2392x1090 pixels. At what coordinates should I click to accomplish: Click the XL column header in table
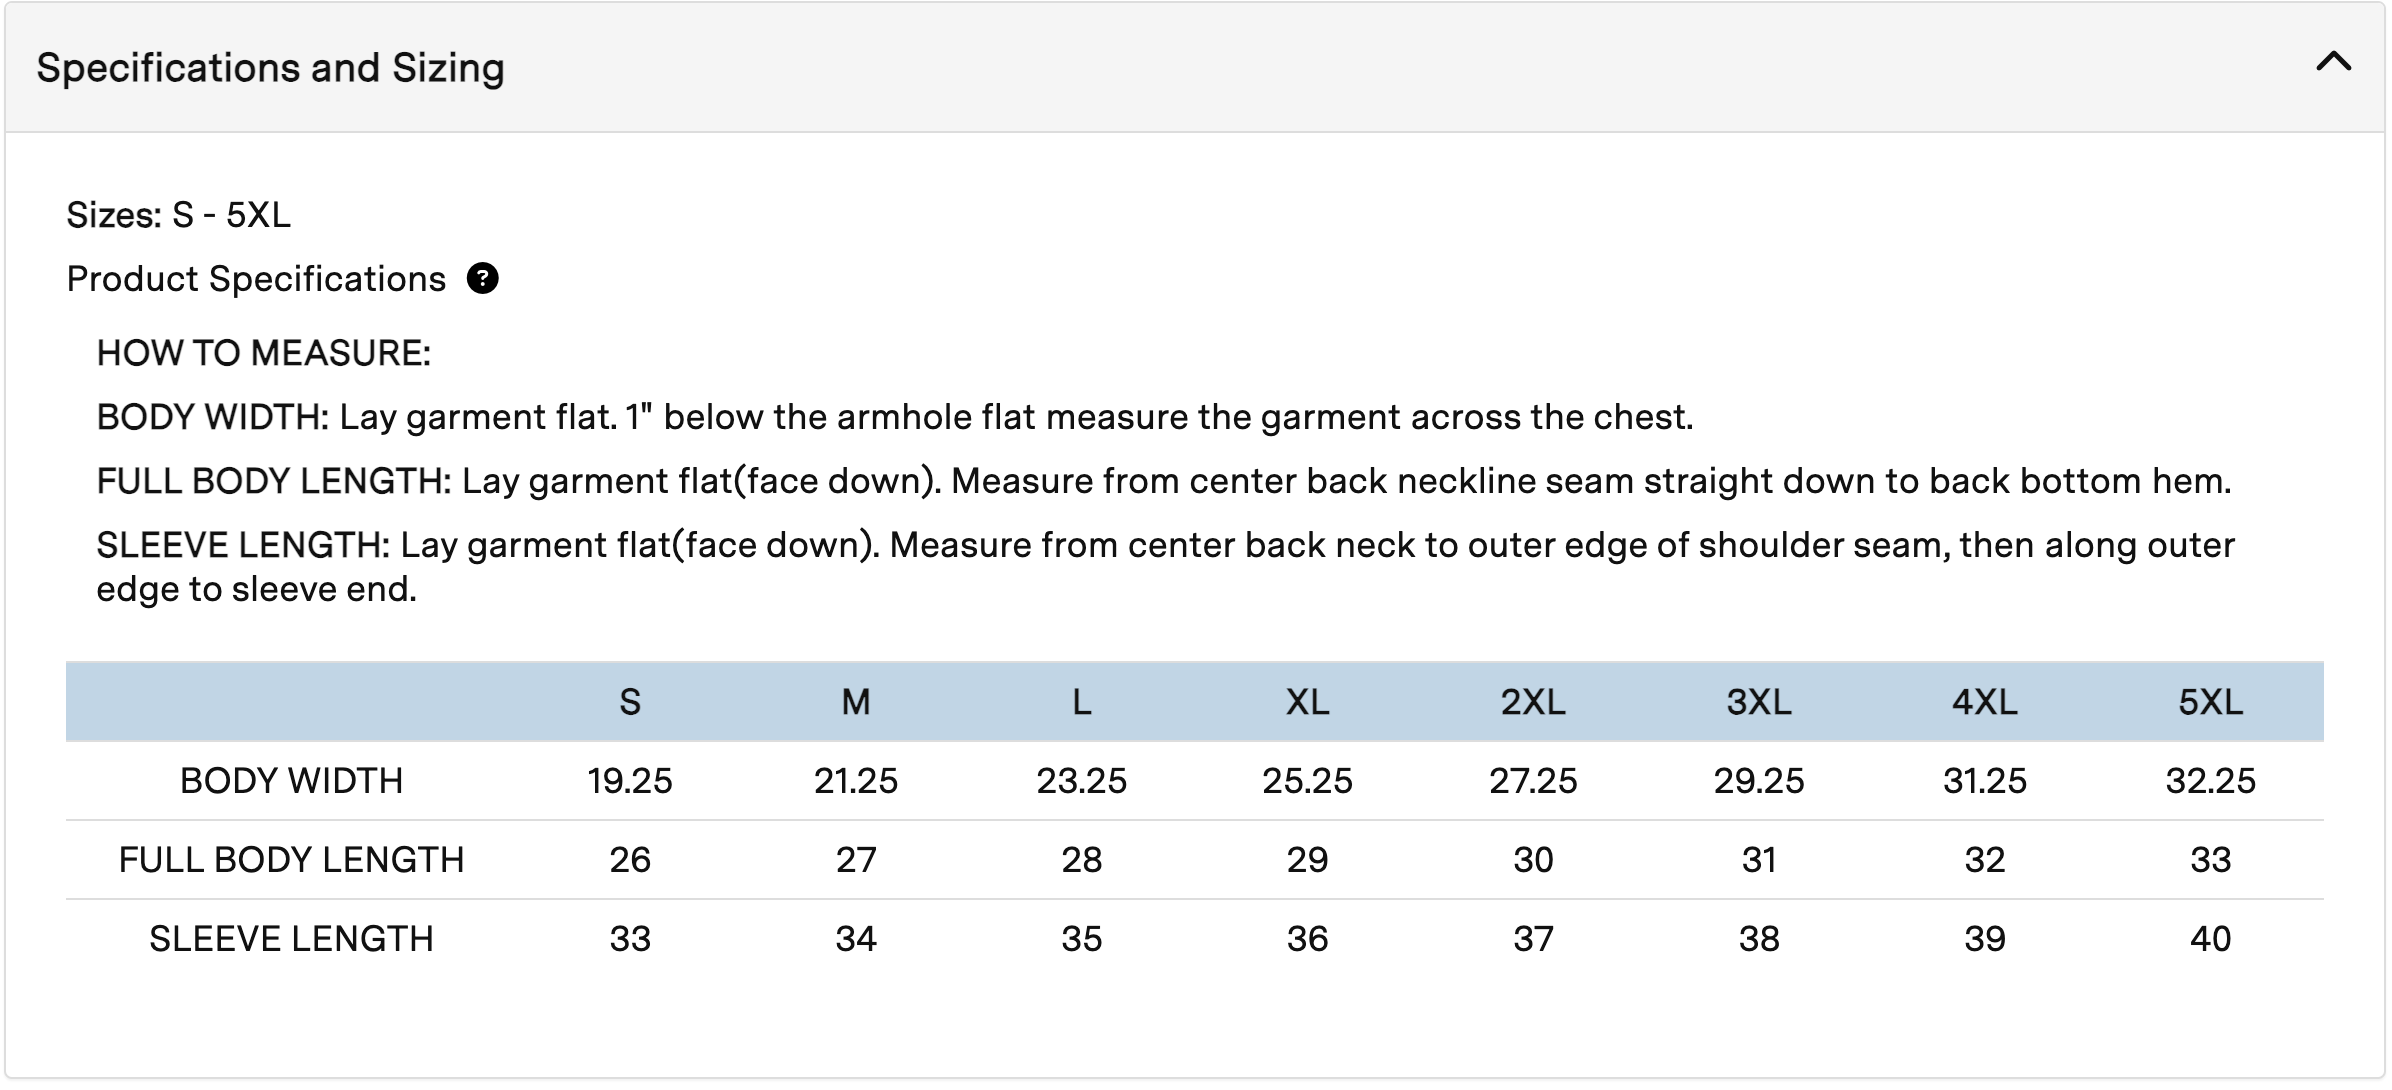[1307, 702]
